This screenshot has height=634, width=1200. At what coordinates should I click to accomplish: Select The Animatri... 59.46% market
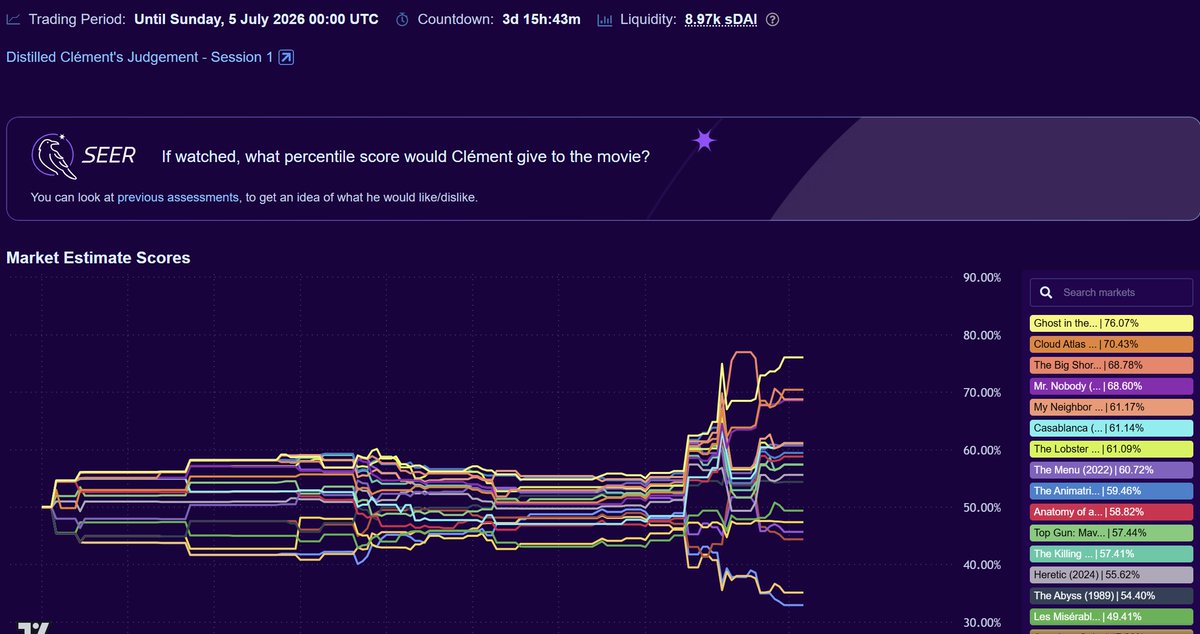pyautogui.click(x=1111, y=491)
